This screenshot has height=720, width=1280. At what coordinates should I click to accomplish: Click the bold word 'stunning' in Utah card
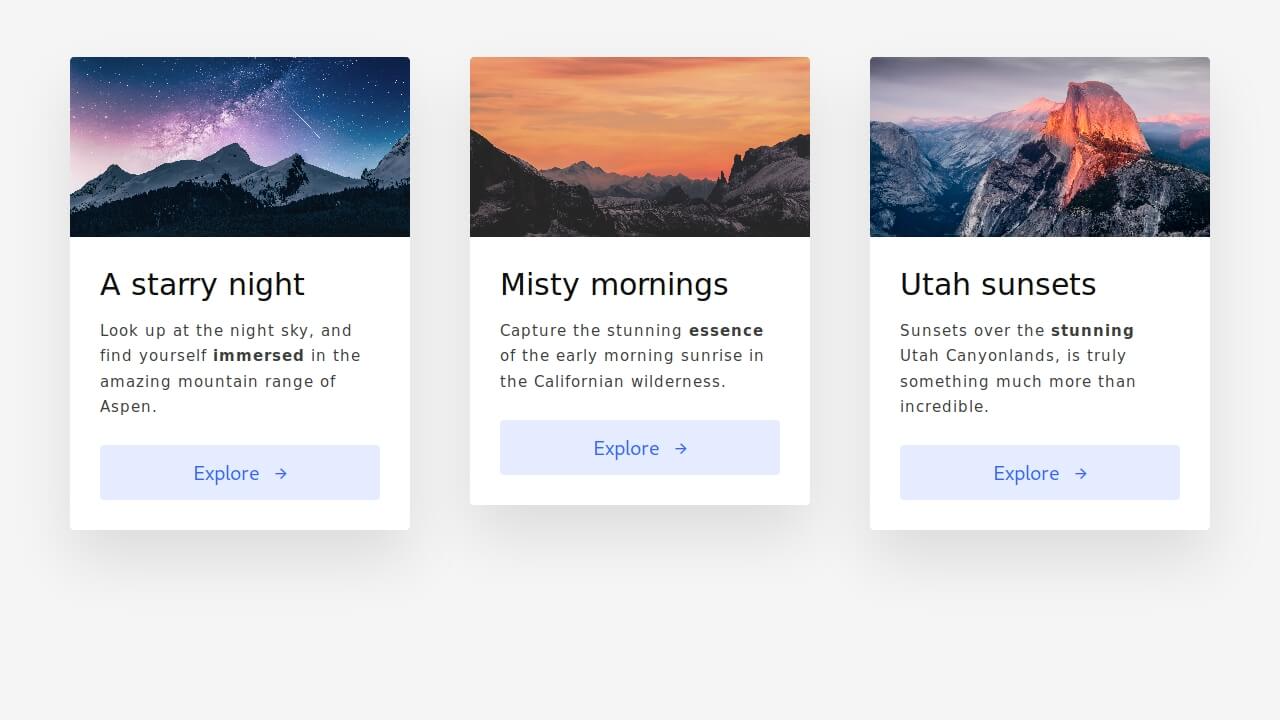coord(1092,330)
